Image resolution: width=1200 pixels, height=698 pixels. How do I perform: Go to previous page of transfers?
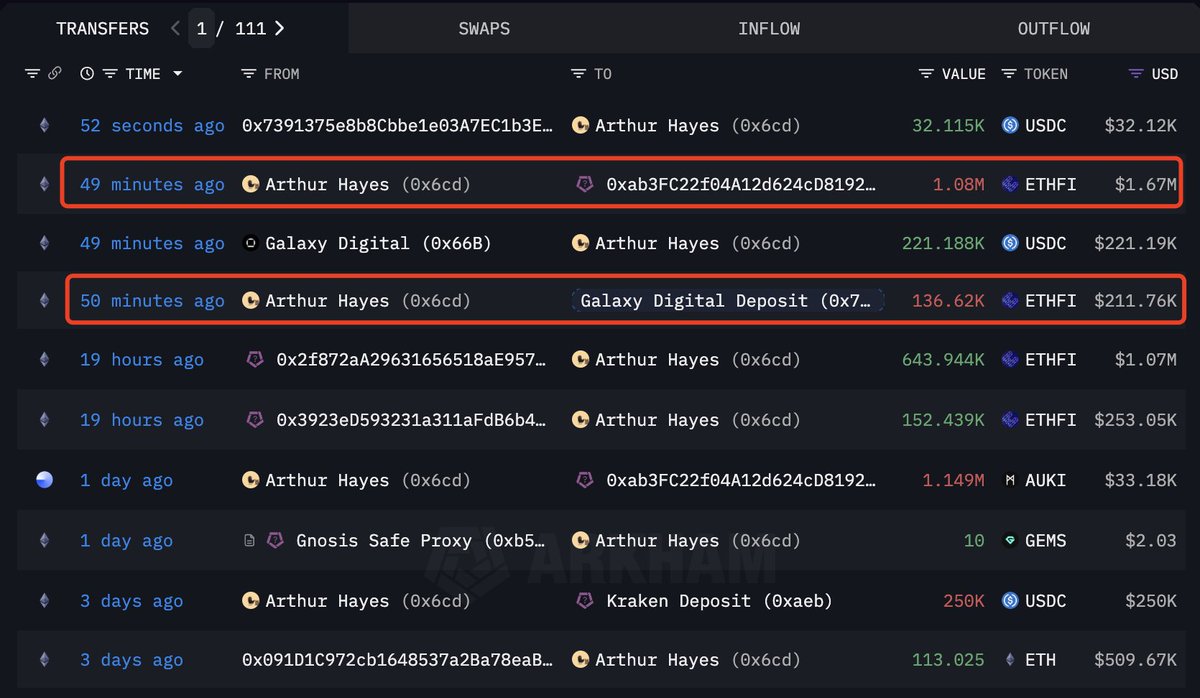(x=175, y=28)
